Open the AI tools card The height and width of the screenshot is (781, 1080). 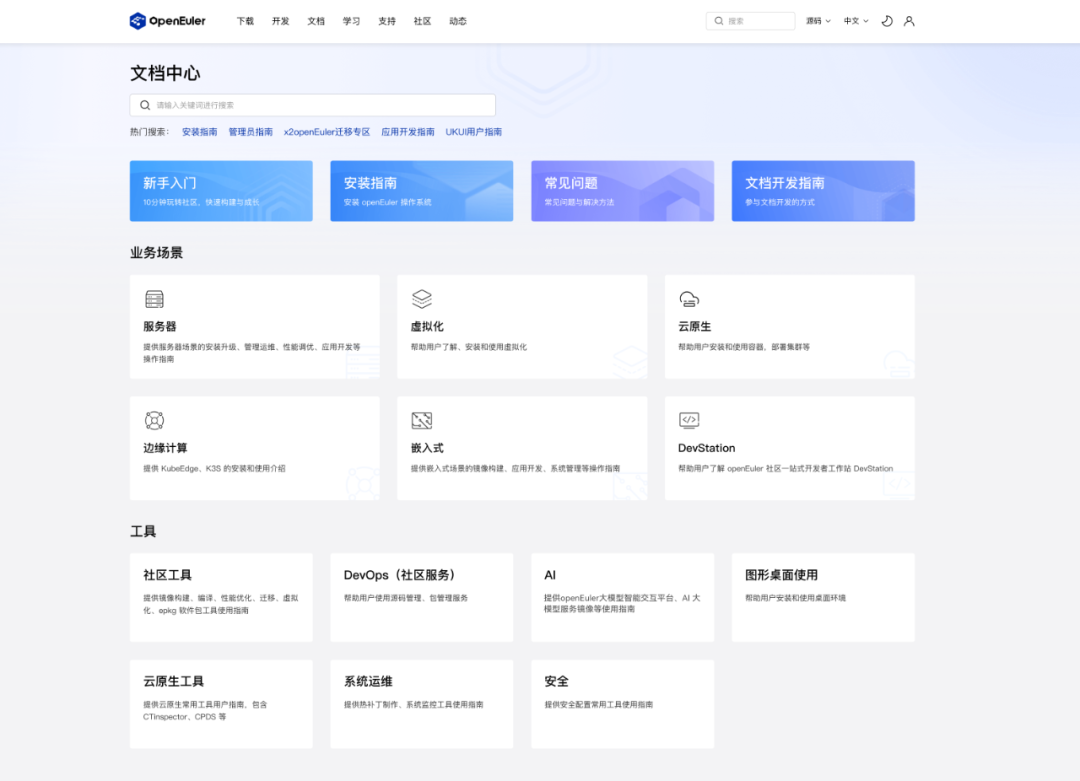tap(623, 597)
